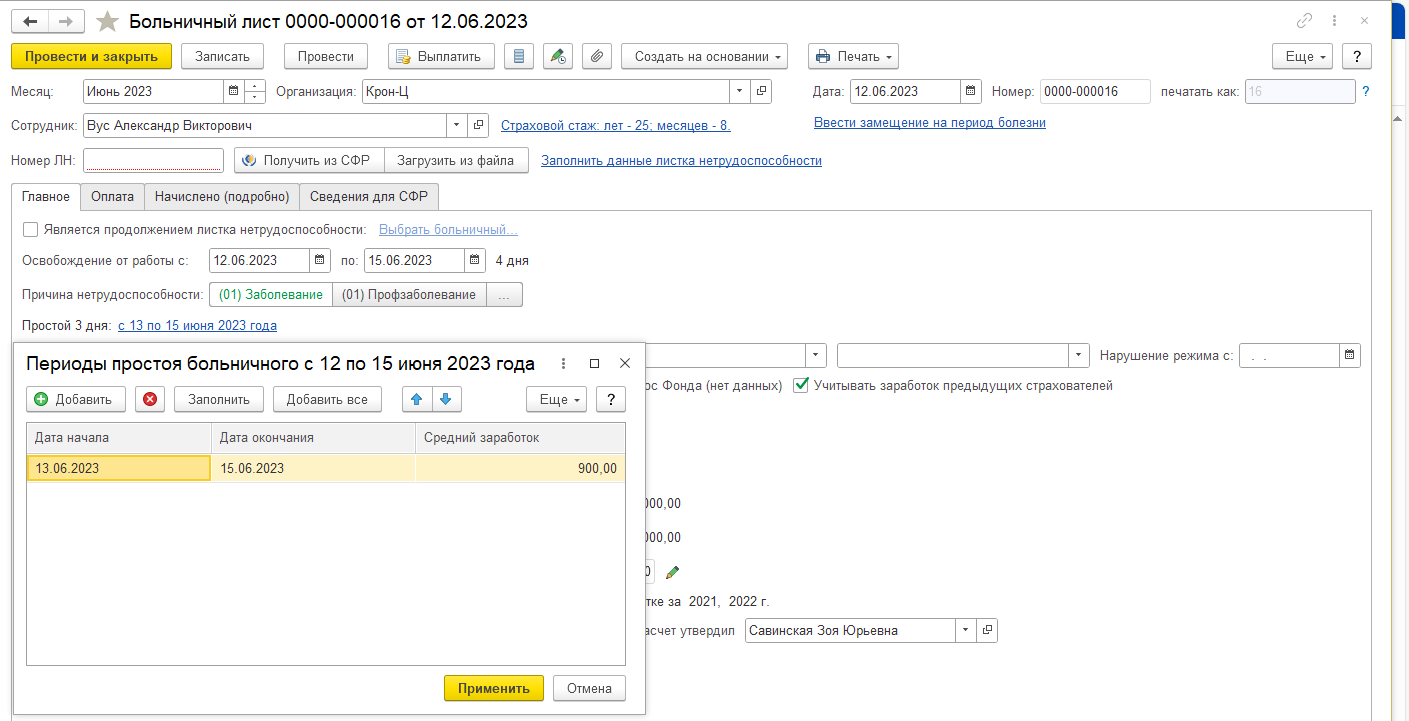
Task: Select the '(01) Профзаболевание' reason option
Action: tap(409, 295)
